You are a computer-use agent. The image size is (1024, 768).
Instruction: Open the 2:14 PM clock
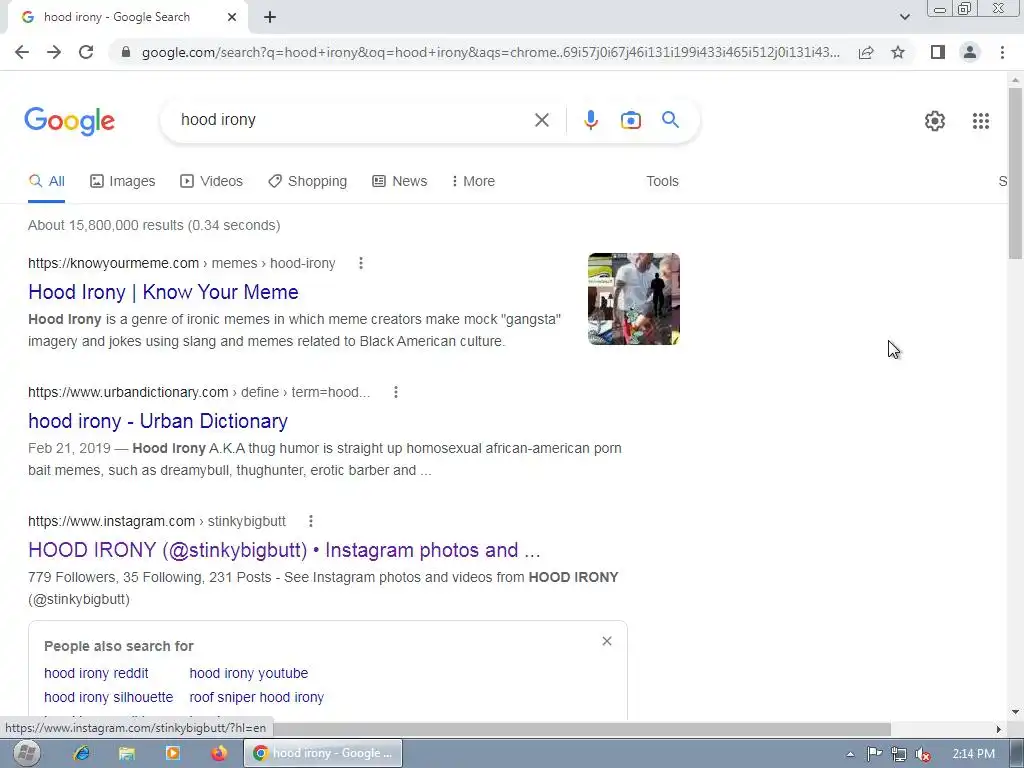pyautogui.click(x=973, y=754)
